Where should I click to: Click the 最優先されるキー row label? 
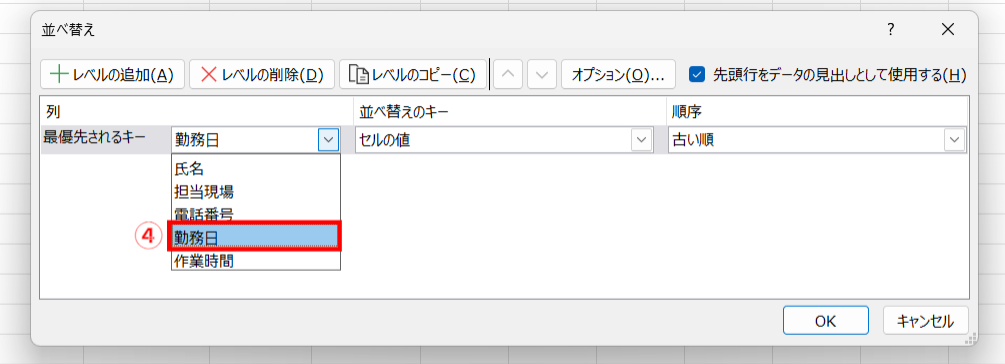click(96, 136)
